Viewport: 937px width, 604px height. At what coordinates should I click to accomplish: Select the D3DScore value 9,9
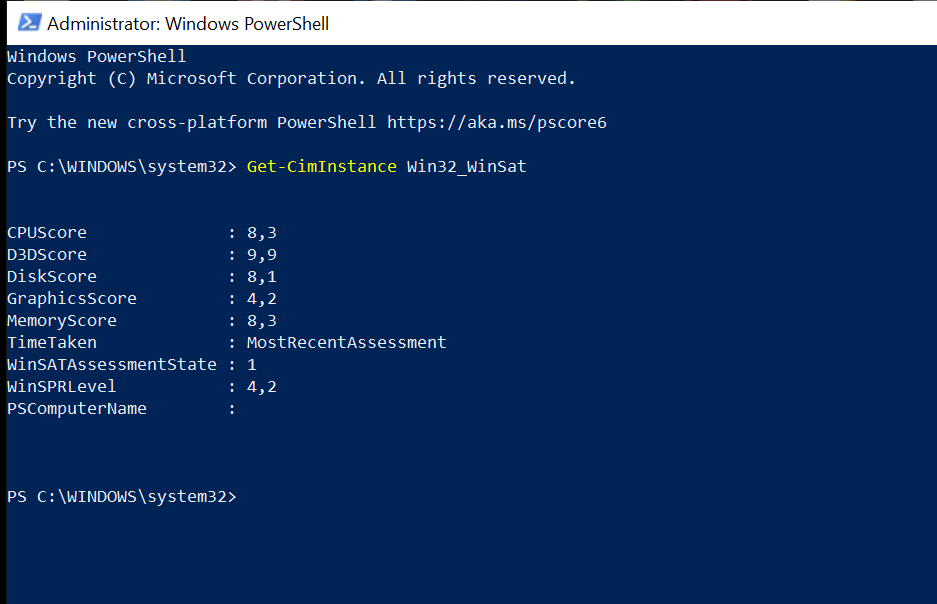click(262, 254)
